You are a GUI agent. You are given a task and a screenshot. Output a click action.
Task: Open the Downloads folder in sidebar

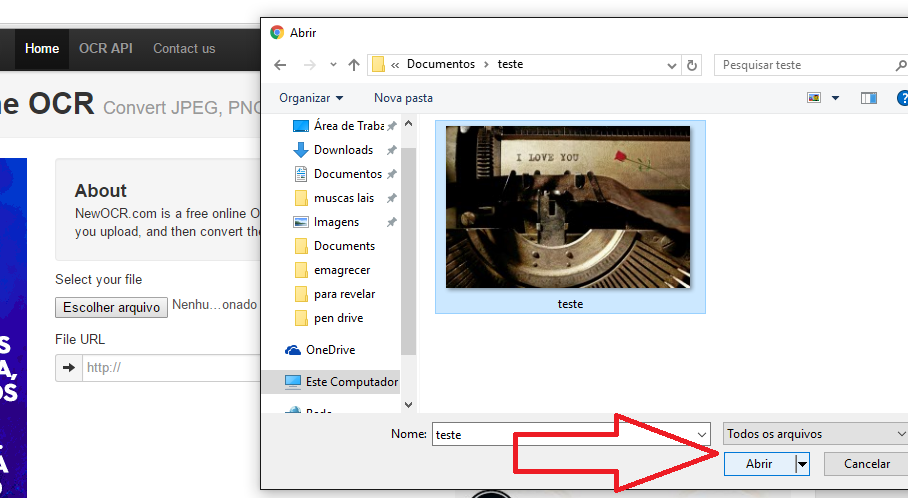(343, 150)
